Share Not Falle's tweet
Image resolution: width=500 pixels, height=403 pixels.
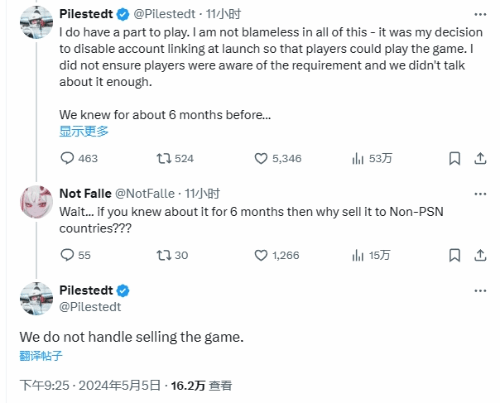480,255
